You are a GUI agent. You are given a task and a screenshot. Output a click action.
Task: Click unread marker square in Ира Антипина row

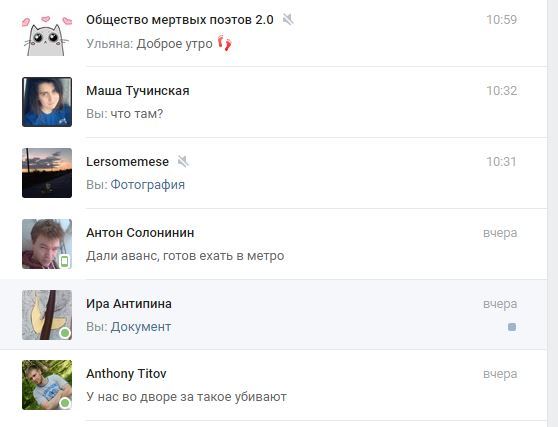[x=512, y=327]
